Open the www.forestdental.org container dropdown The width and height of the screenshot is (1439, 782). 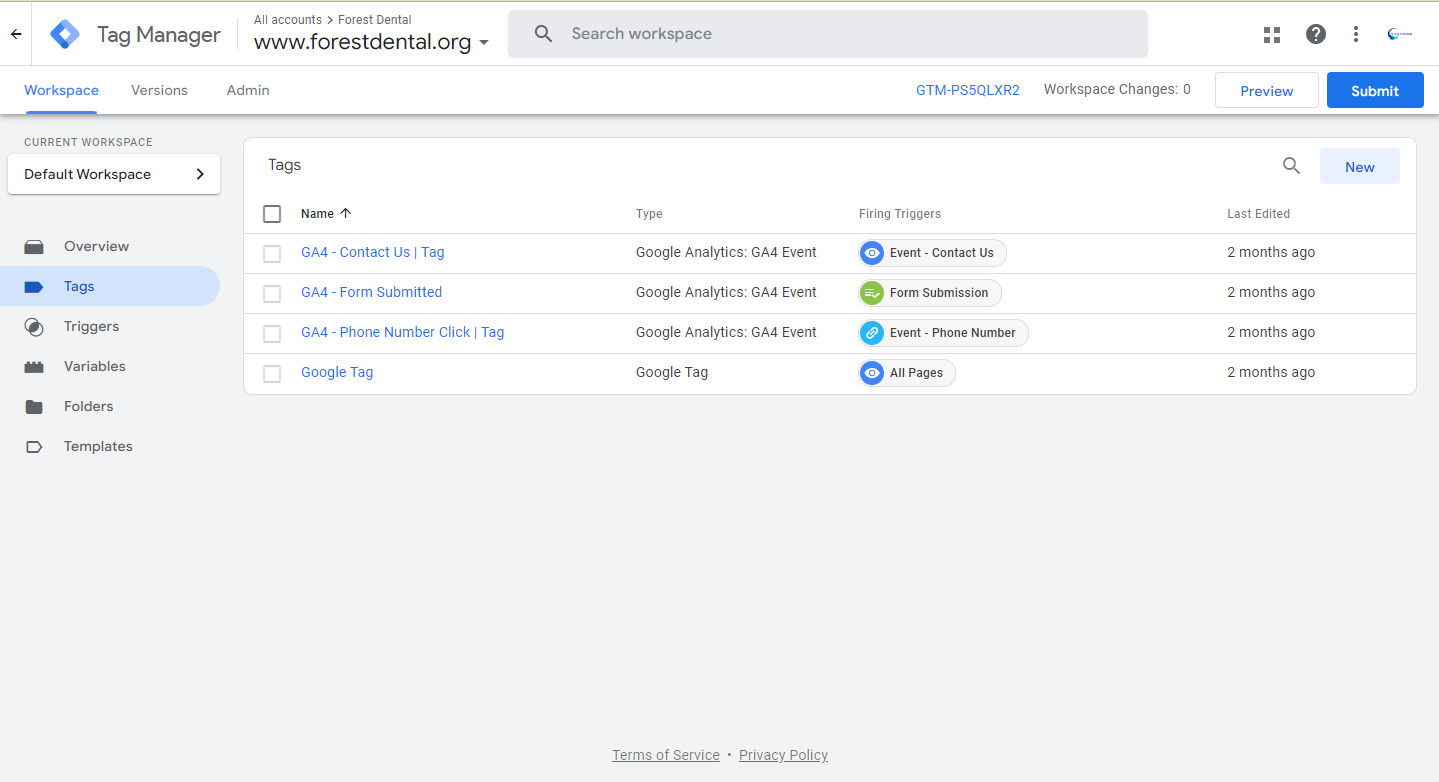[x=371, y=43]
